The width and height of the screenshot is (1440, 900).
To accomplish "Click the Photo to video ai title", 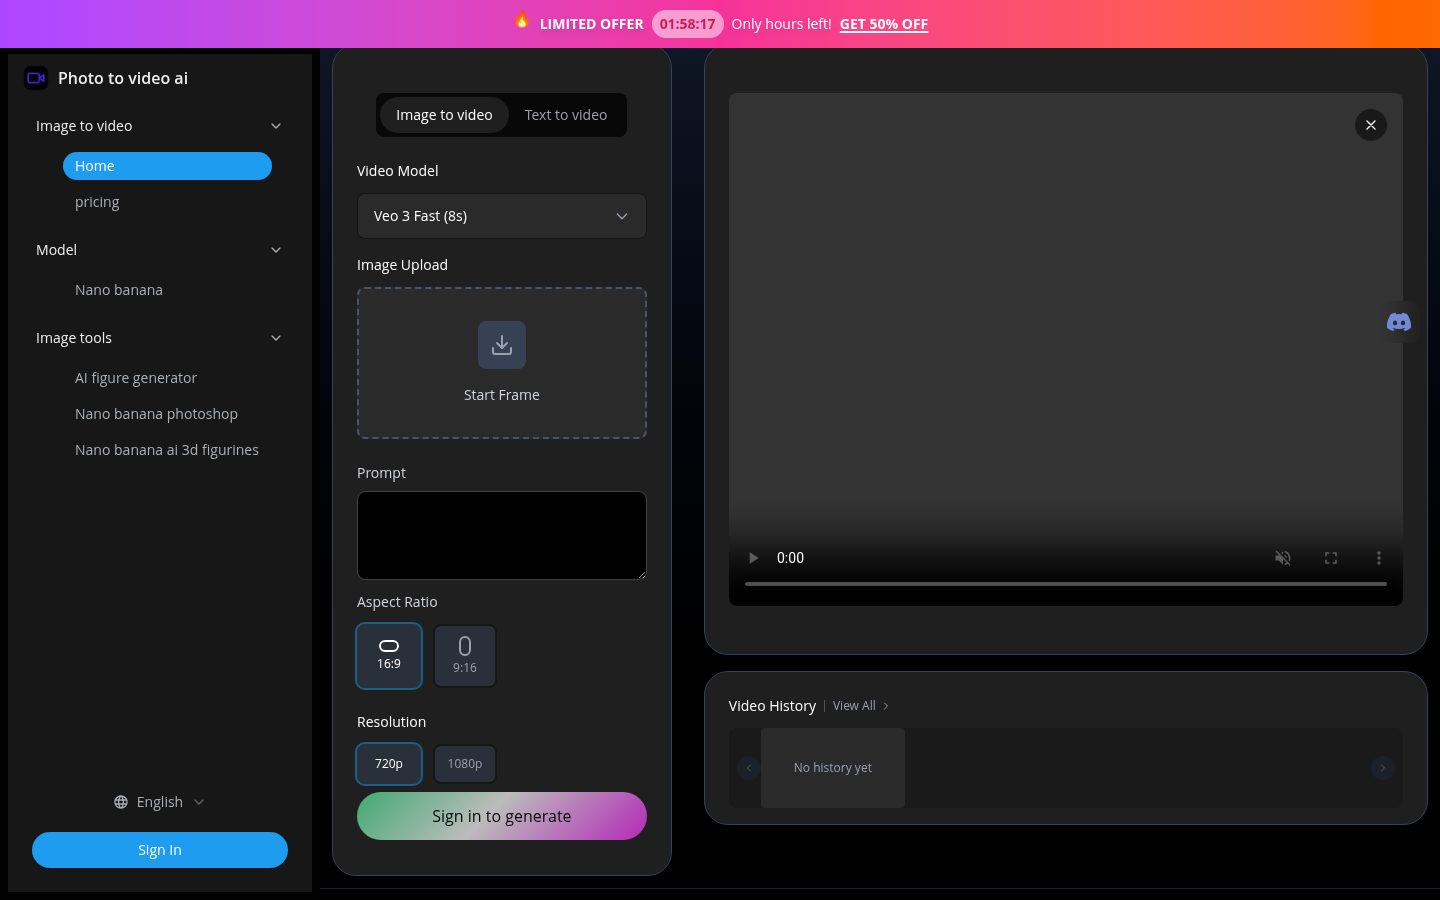I will [123, 78].
